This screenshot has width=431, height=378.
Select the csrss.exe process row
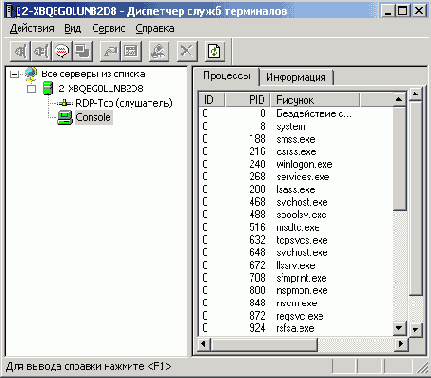[296, 152]
